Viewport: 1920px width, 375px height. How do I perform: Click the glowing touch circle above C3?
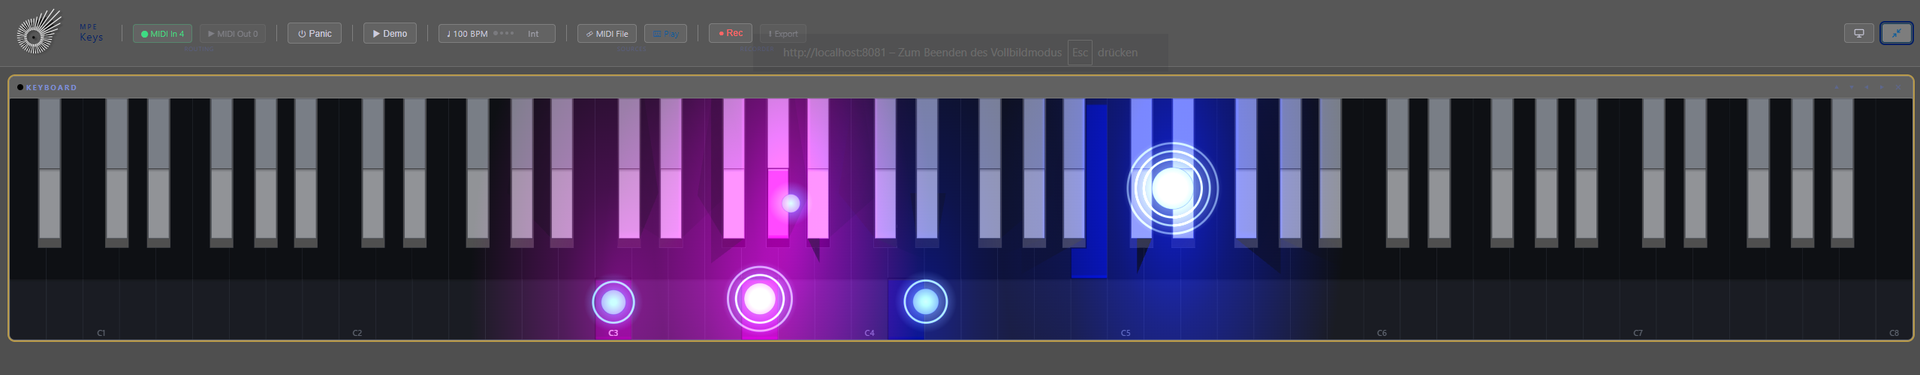click(613, 302)
